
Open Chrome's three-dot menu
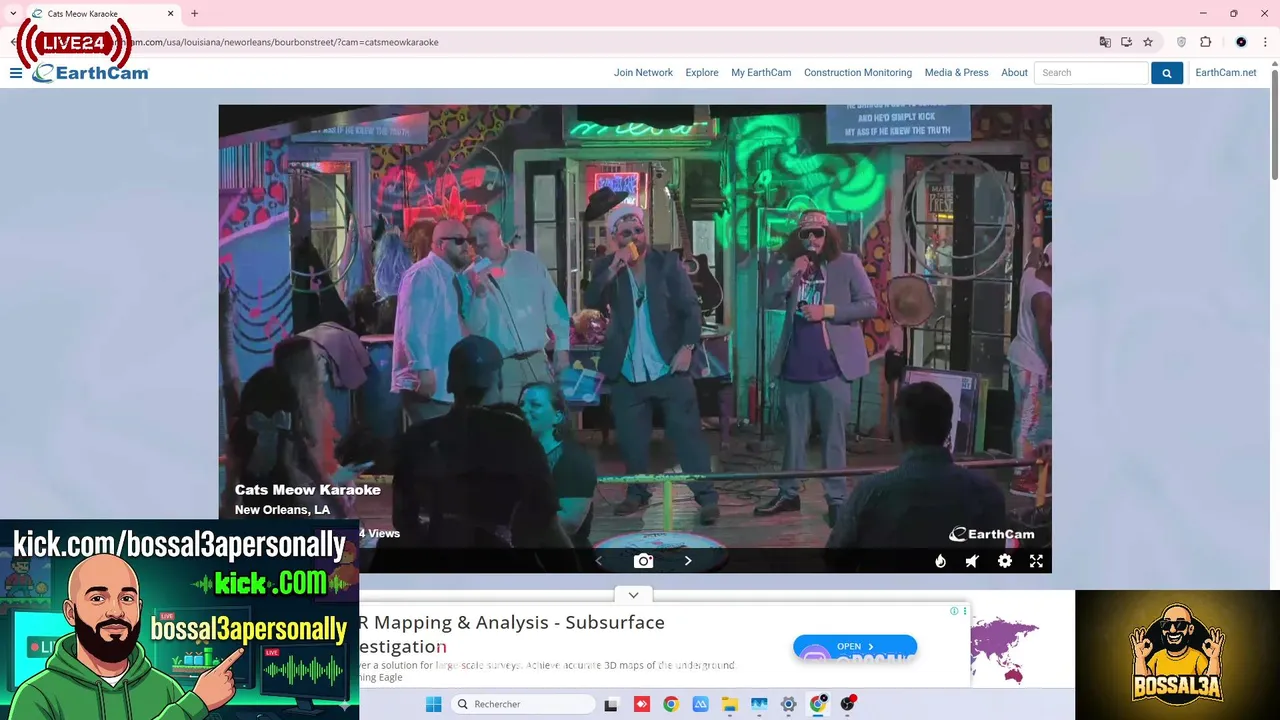pos(1265,42)
